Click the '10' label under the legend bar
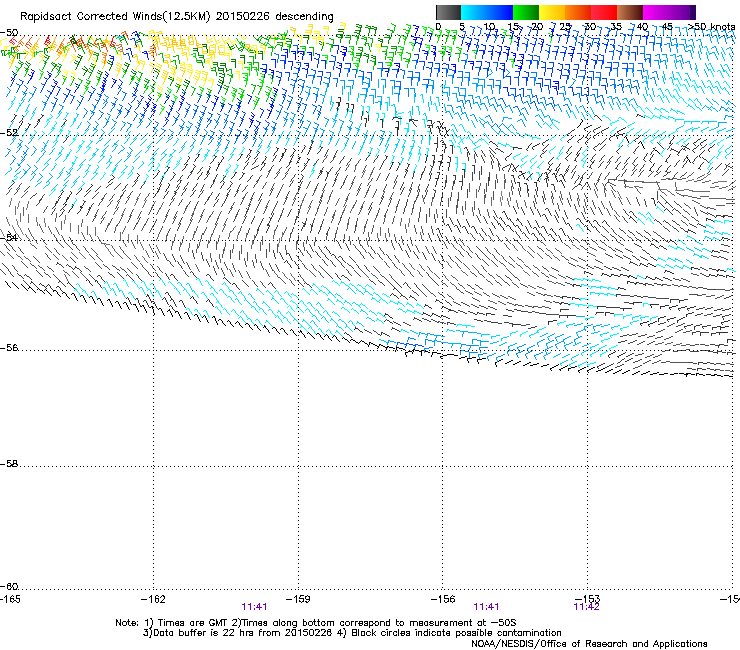The height and width of the screenshot is (650, 740). tap(489, 26)
